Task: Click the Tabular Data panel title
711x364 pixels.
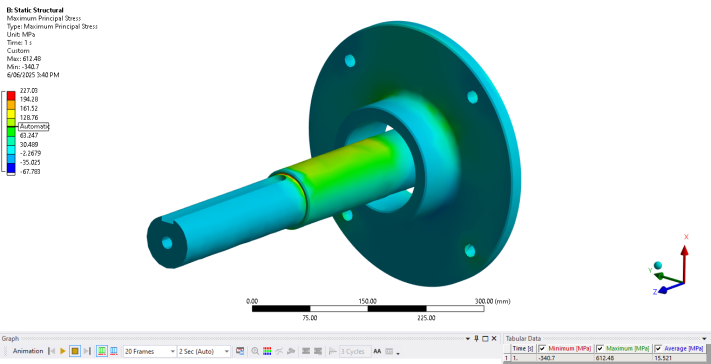Action: point(523,339)
